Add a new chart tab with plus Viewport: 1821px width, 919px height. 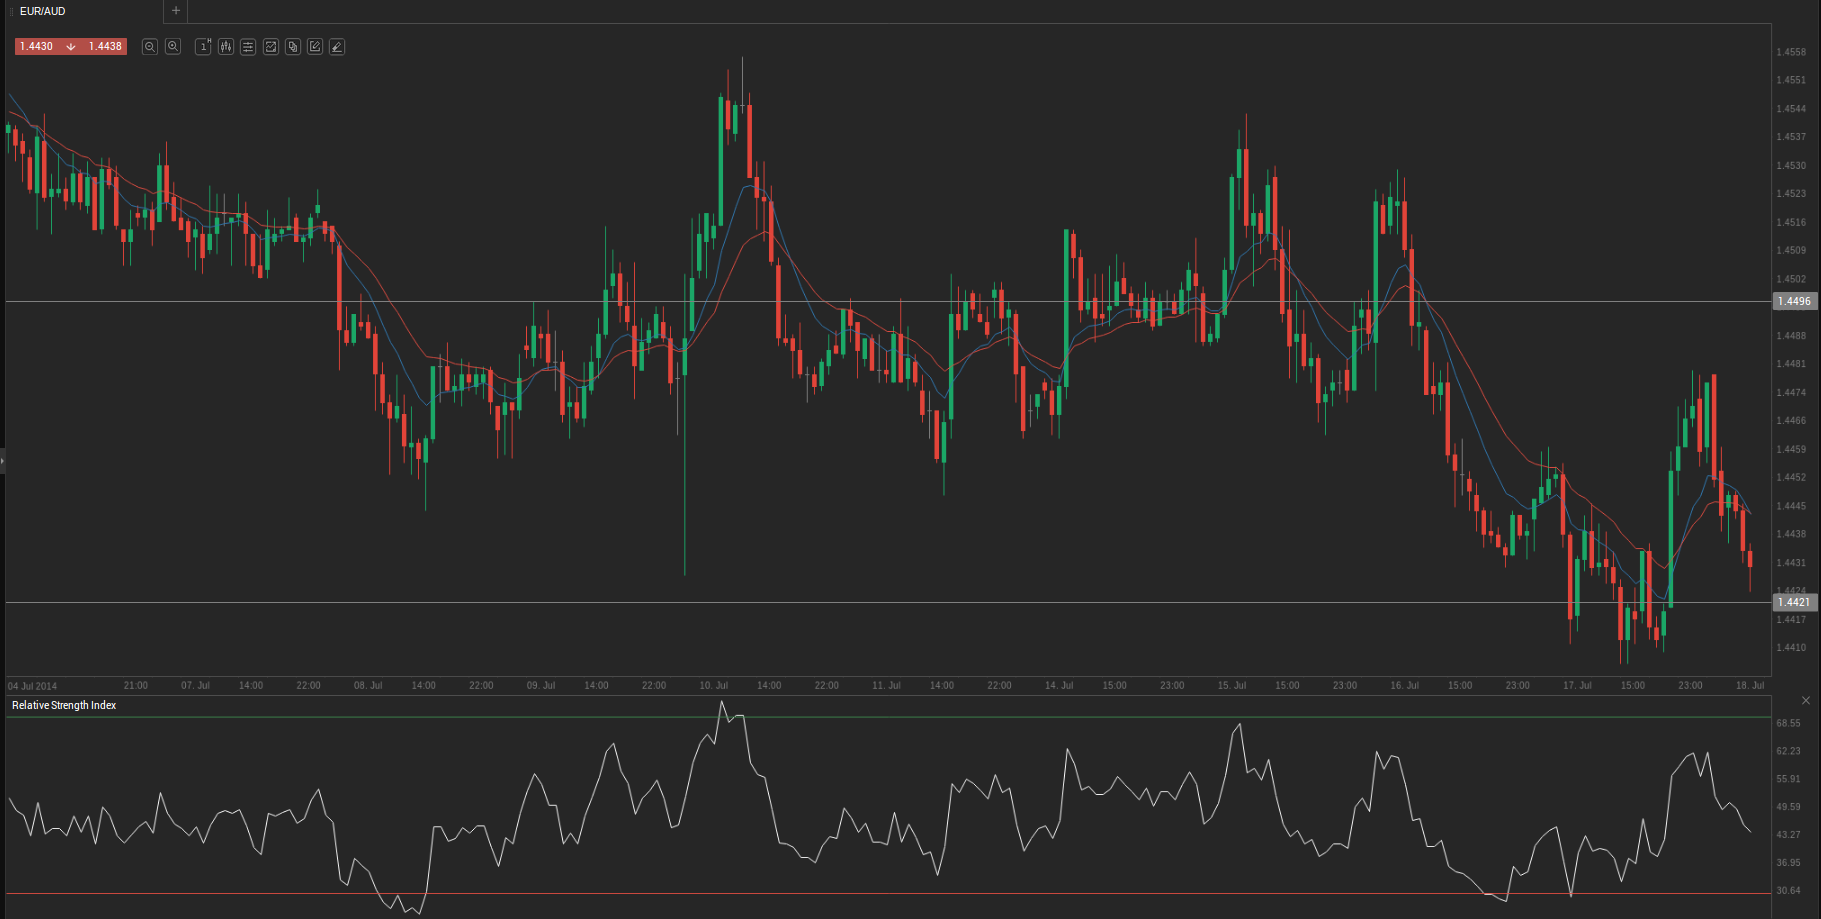(x=176, y=11)
